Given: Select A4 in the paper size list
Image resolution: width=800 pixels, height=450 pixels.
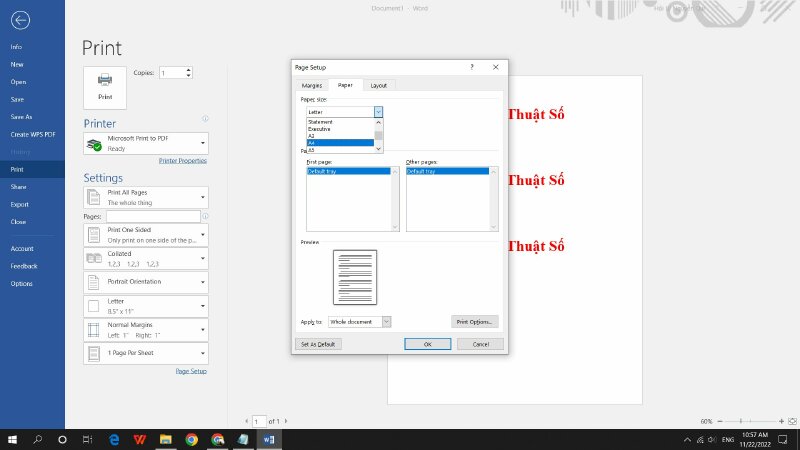Looking at the screenshot, I should [x=340, y=143].
